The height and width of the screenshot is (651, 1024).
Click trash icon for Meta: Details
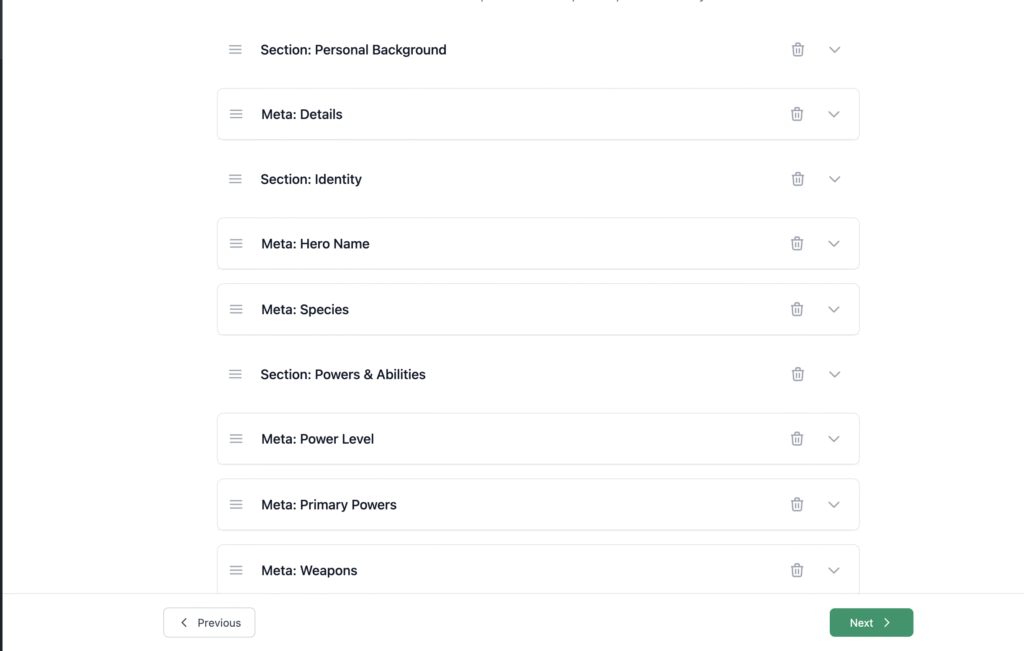797,114
